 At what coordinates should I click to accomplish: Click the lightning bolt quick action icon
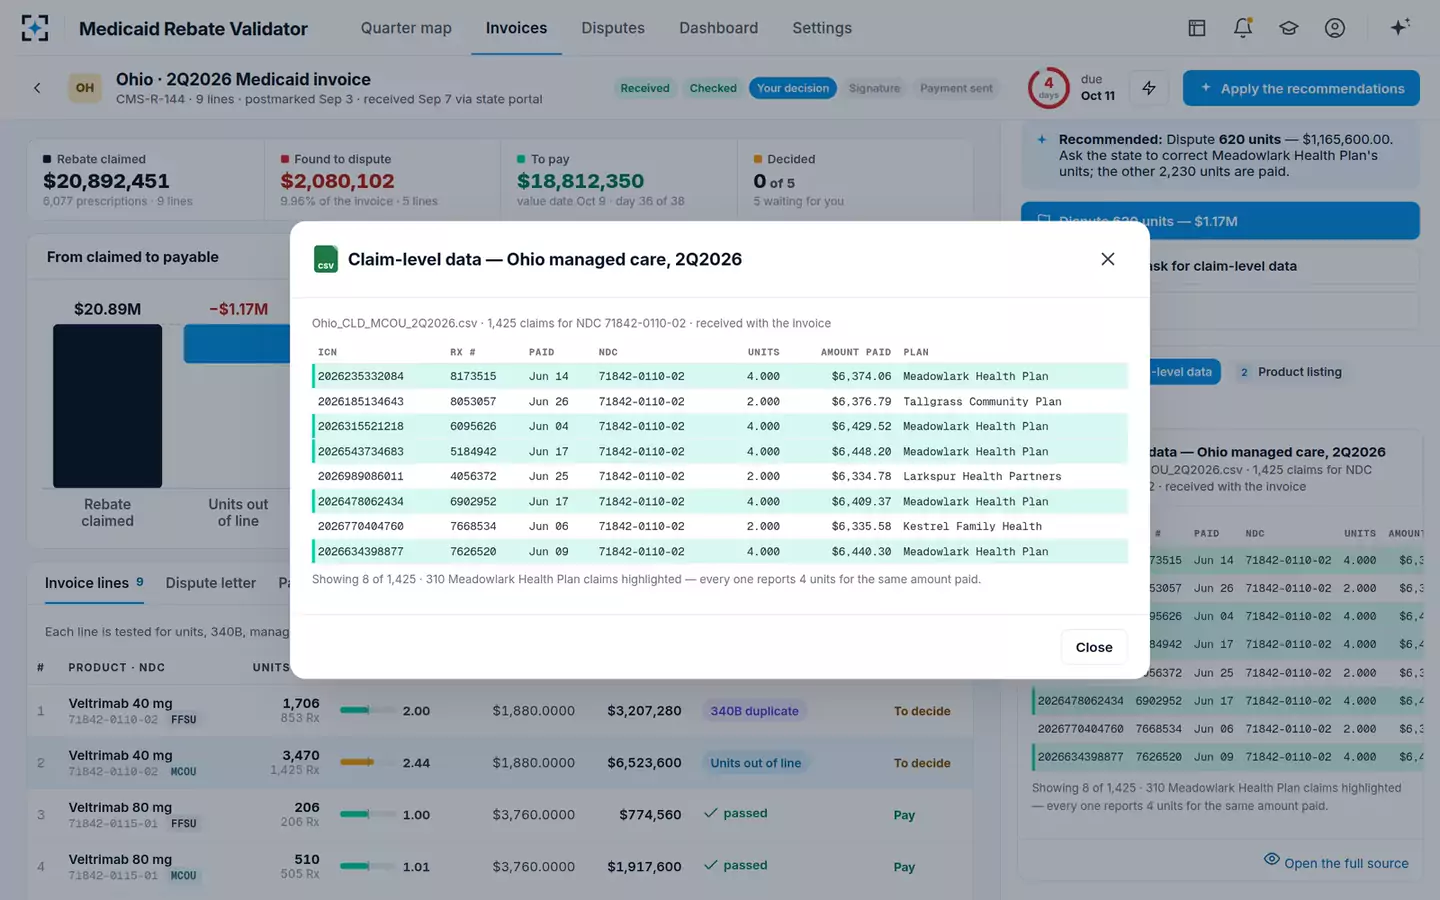click(1149, 88)
